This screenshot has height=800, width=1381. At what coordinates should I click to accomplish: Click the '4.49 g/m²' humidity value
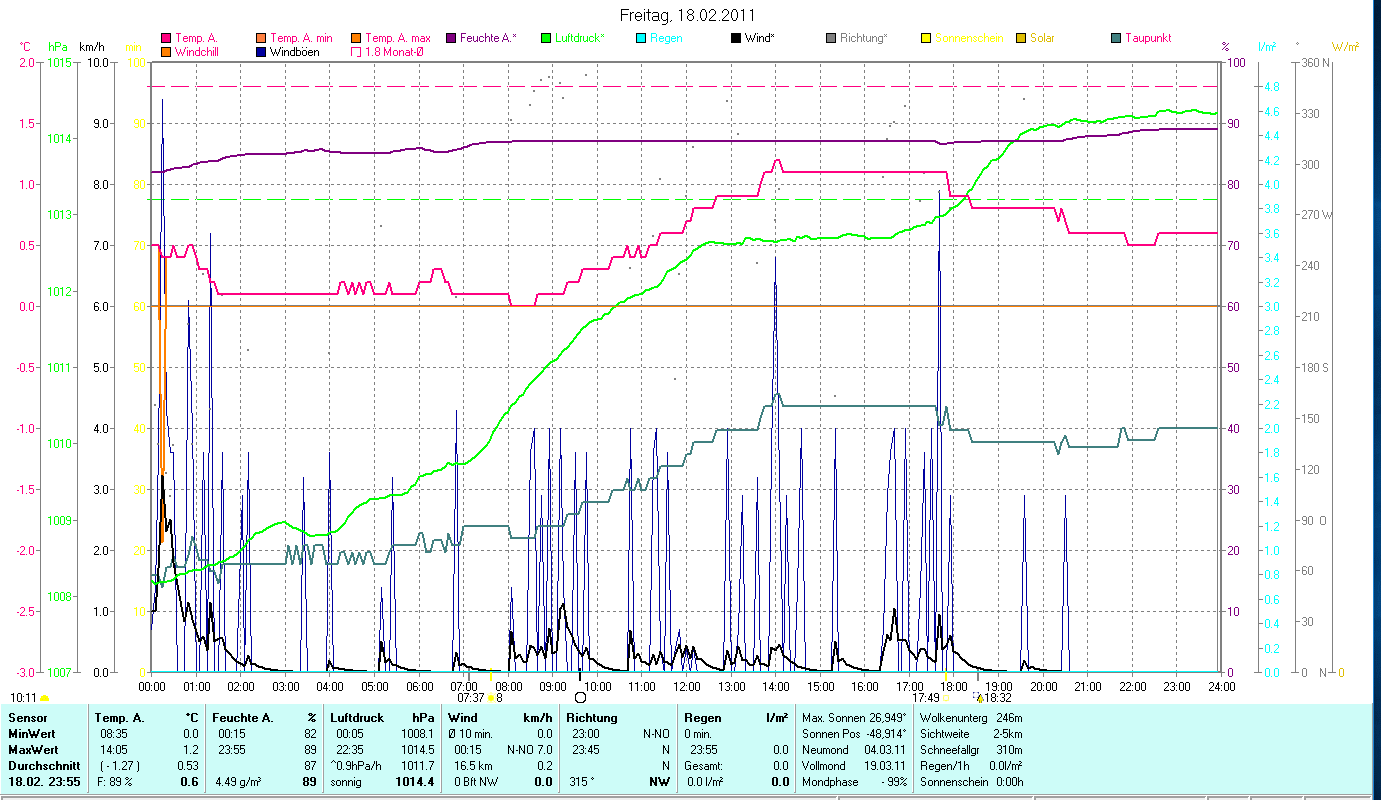pos(239,781)
